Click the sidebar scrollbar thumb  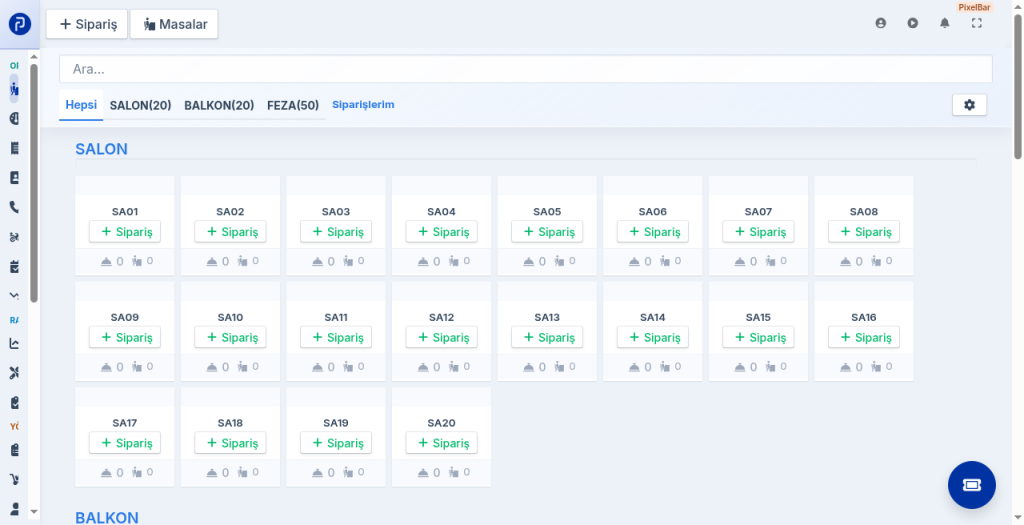tap(34, 183)
